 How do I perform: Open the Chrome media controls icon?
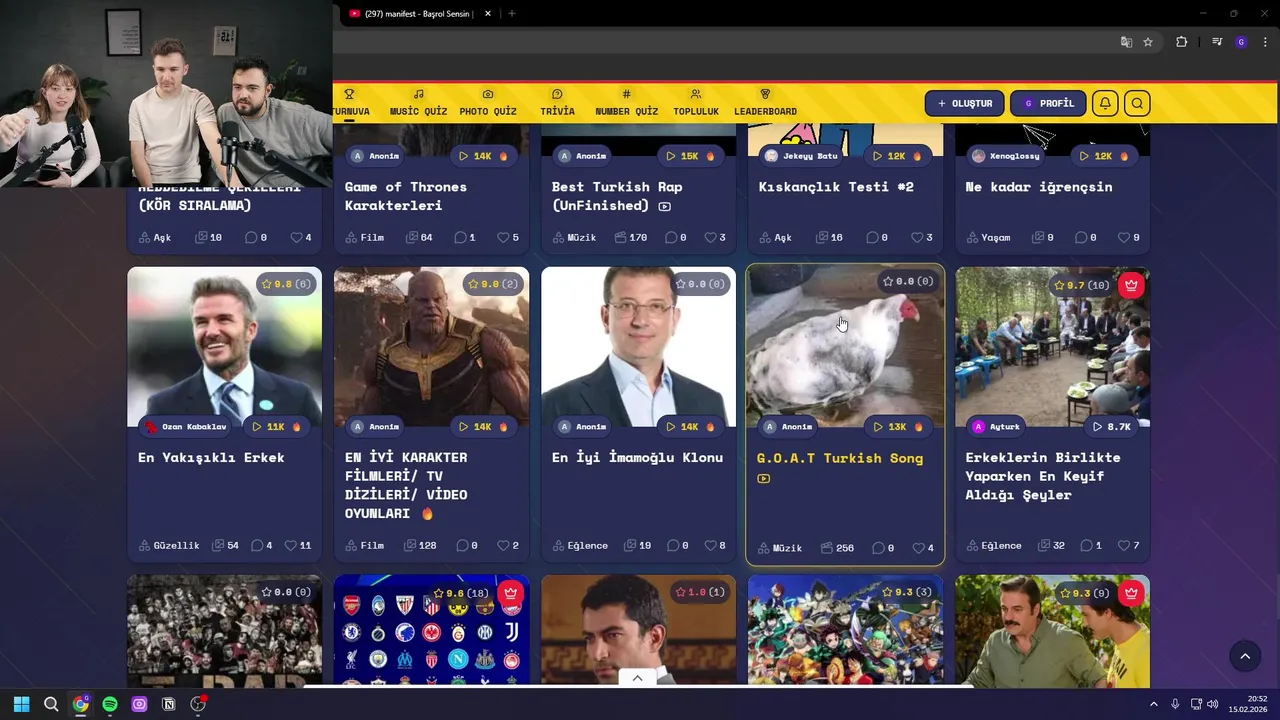point(1217,42)
